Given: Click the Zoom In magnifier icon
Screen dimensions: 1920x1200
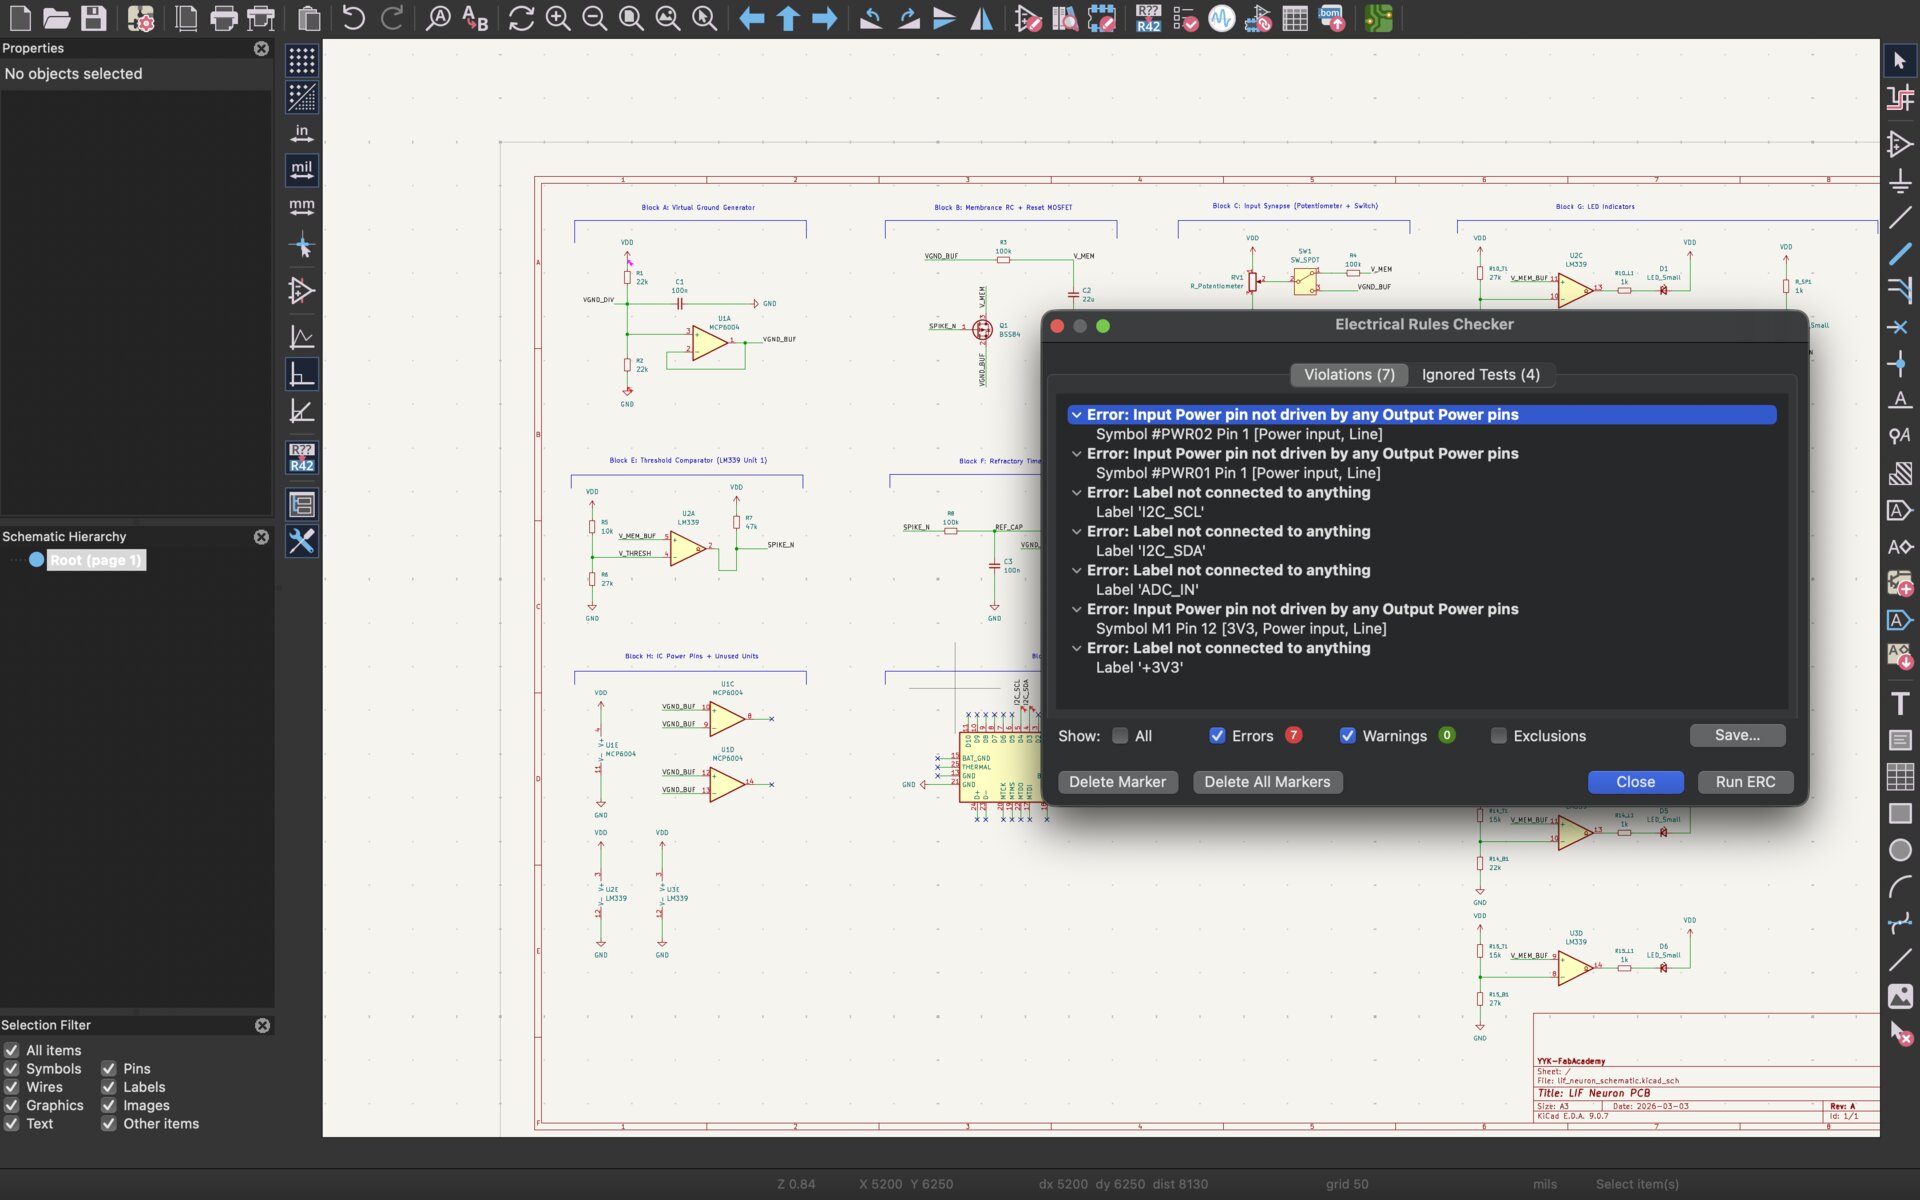Looking at the screenshot, I should click(558, 18).
